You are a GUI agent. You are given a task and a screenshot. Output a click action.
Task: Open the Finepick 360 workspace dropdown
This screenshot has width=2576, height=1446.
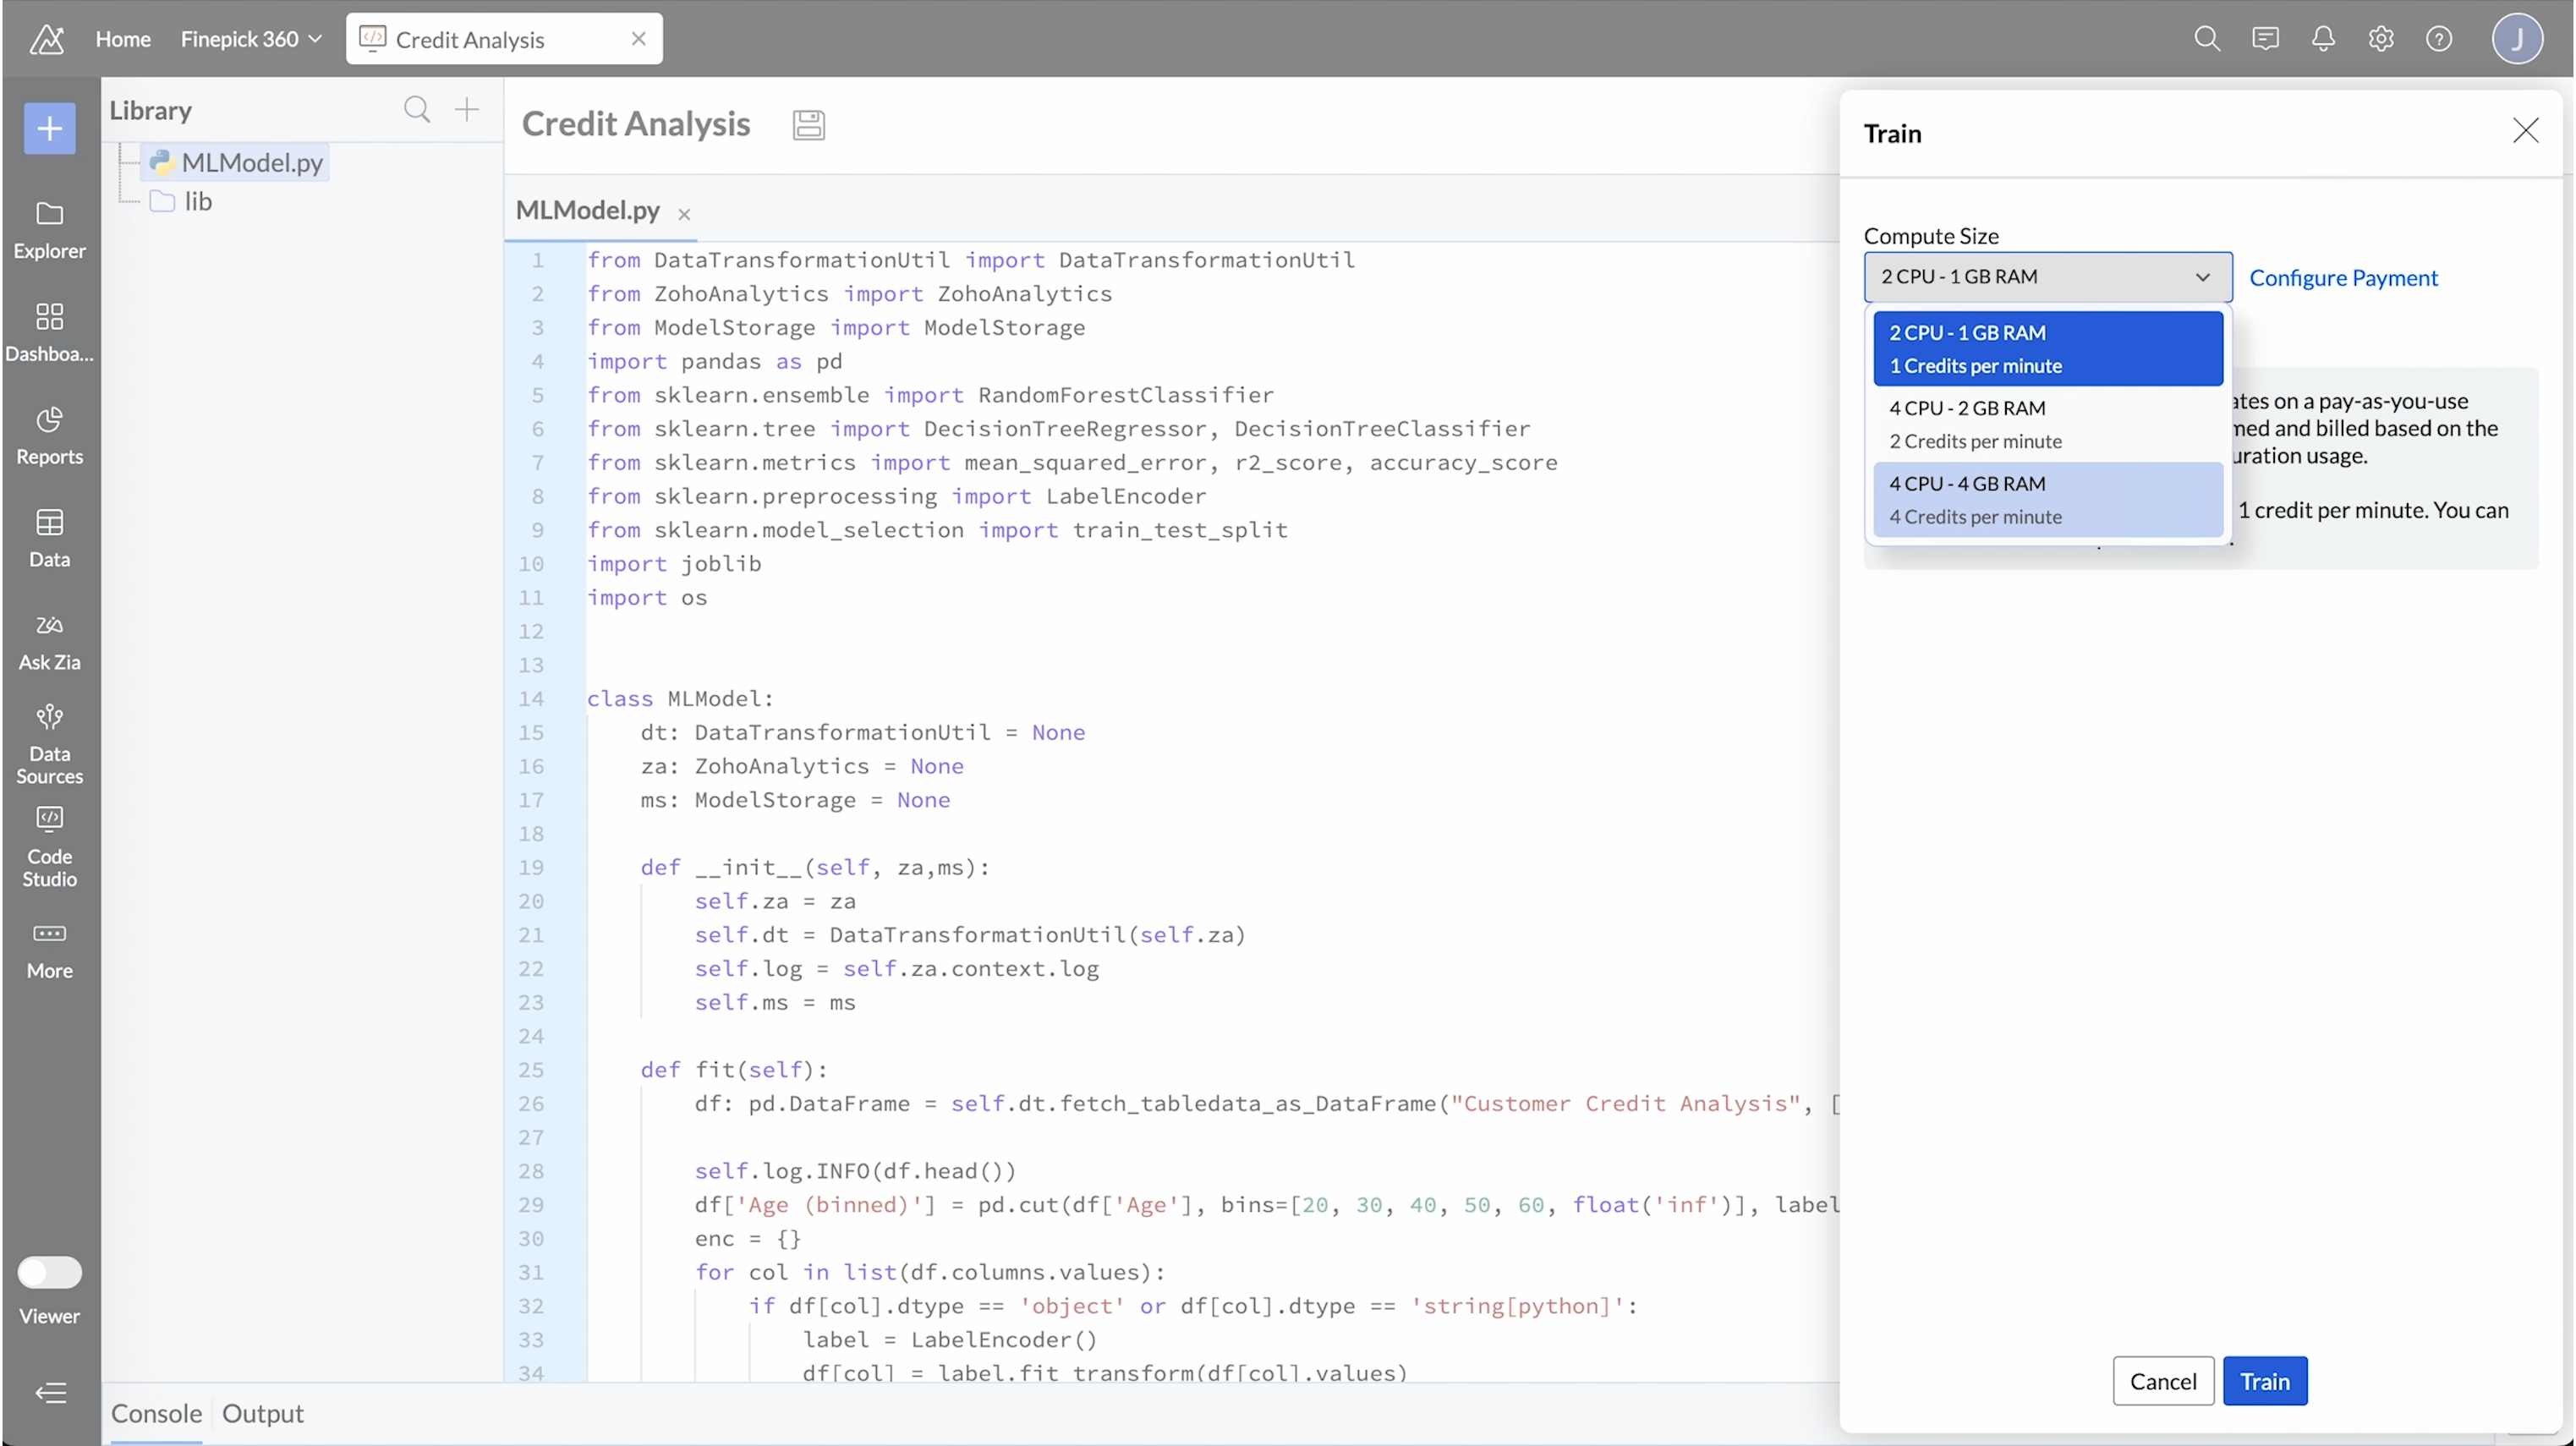tap(250, 39)
